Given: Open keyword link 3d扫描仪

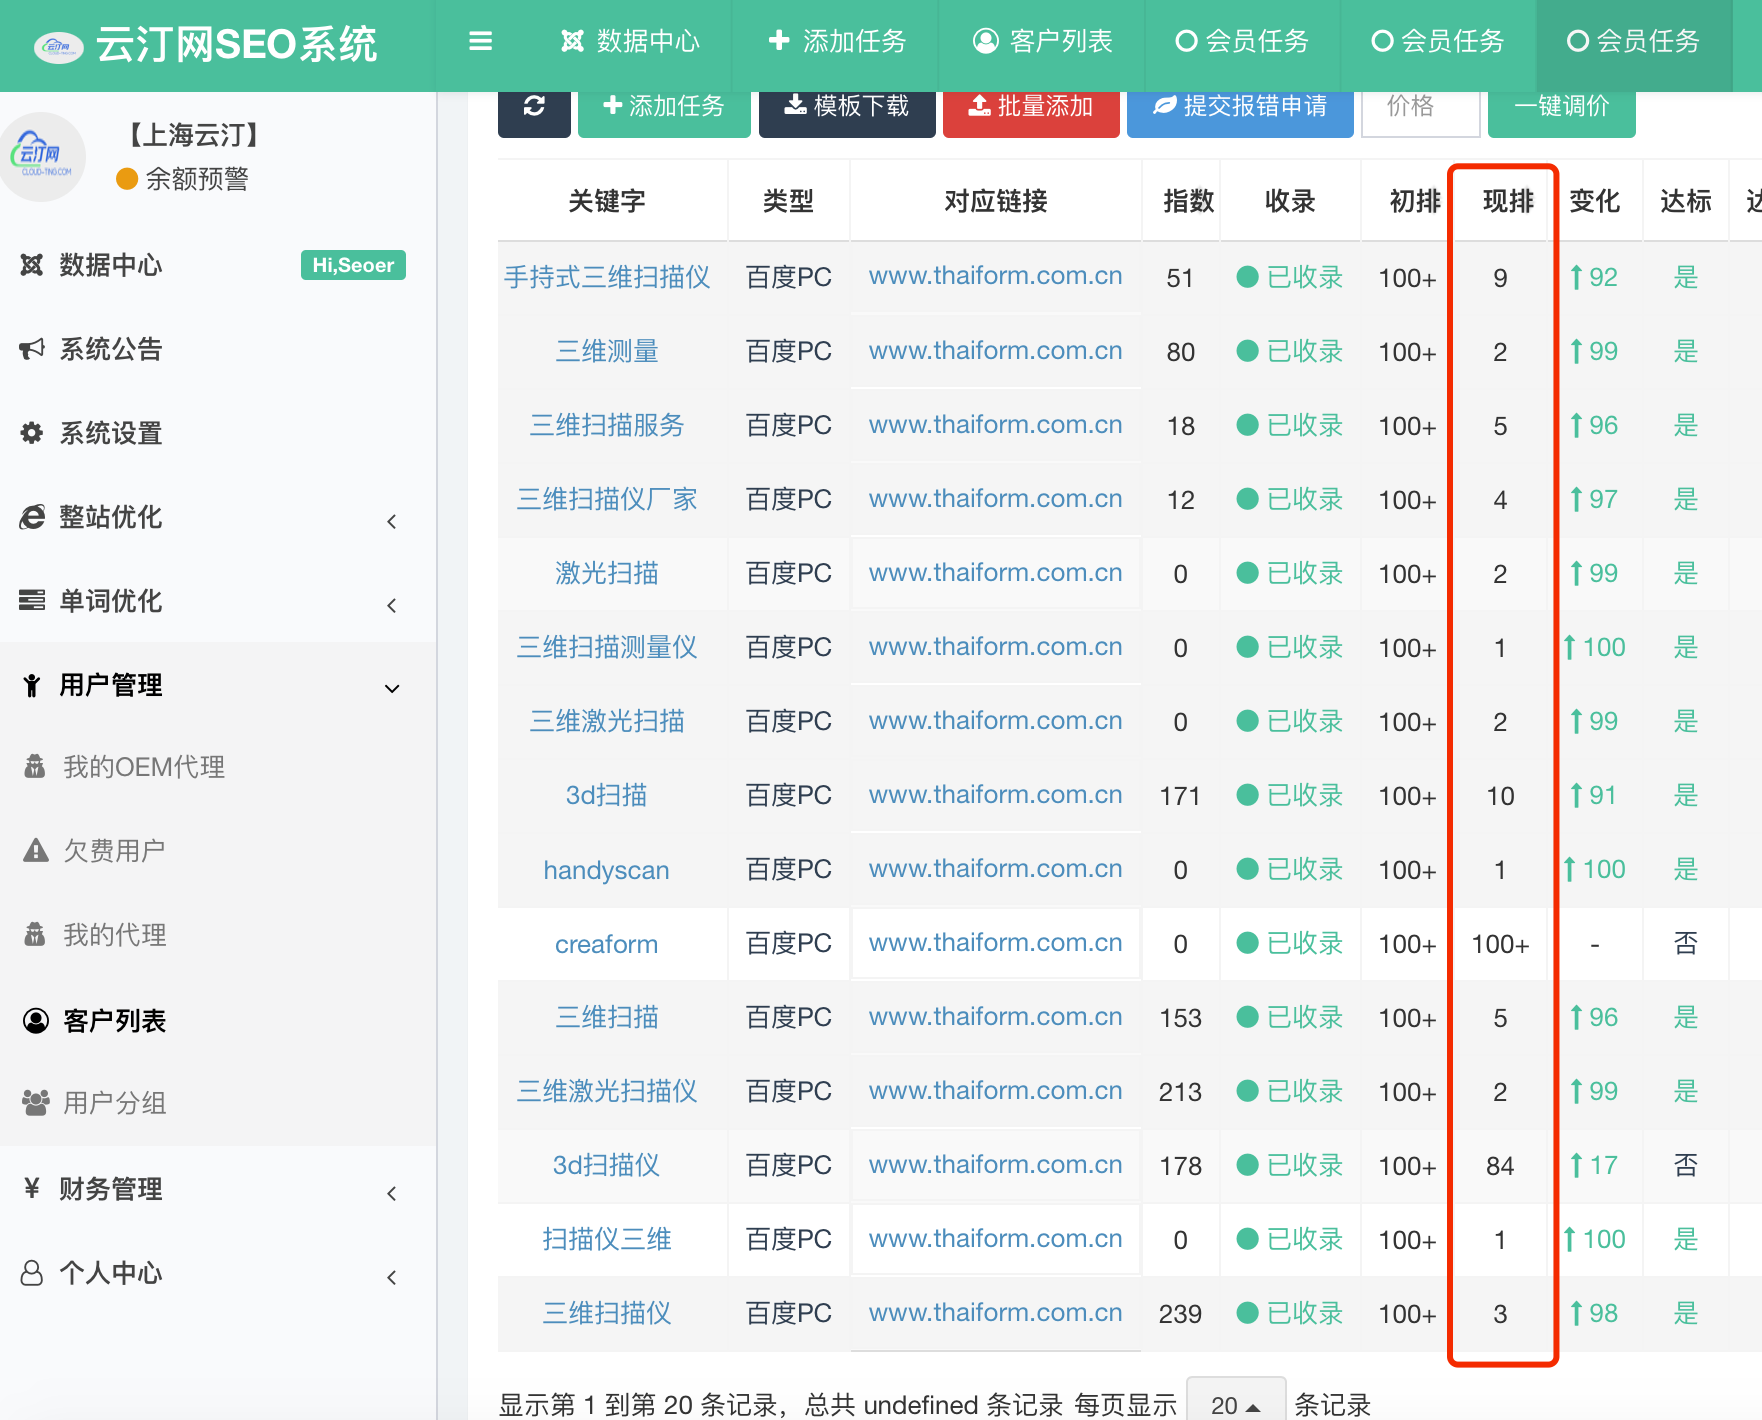Looking at the screenshot, I should tap(607, 1165).
